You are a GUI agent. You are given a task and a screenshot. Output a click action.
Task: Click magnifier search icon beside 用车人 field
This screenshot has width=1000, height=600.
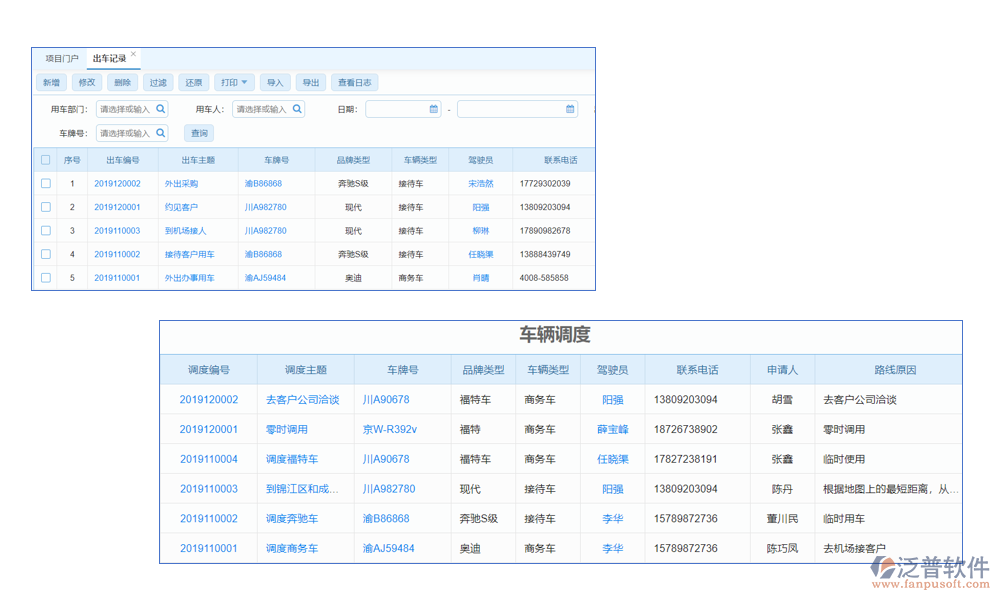click(297, 107)
